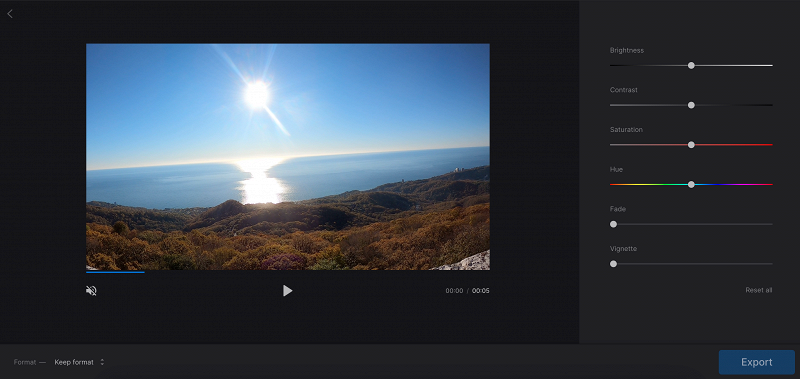
Task: Play the video preview
Action: [288, 291]
